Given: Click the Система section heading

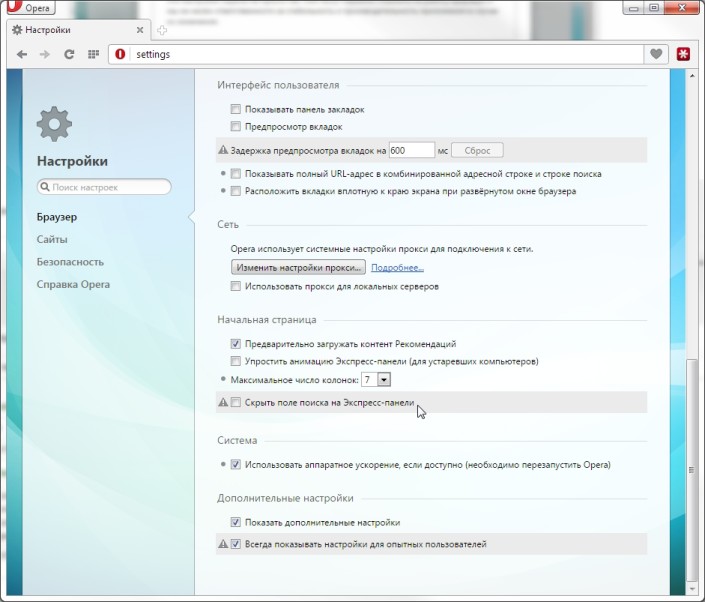Looking at the screenshot, I should point(237,440).
